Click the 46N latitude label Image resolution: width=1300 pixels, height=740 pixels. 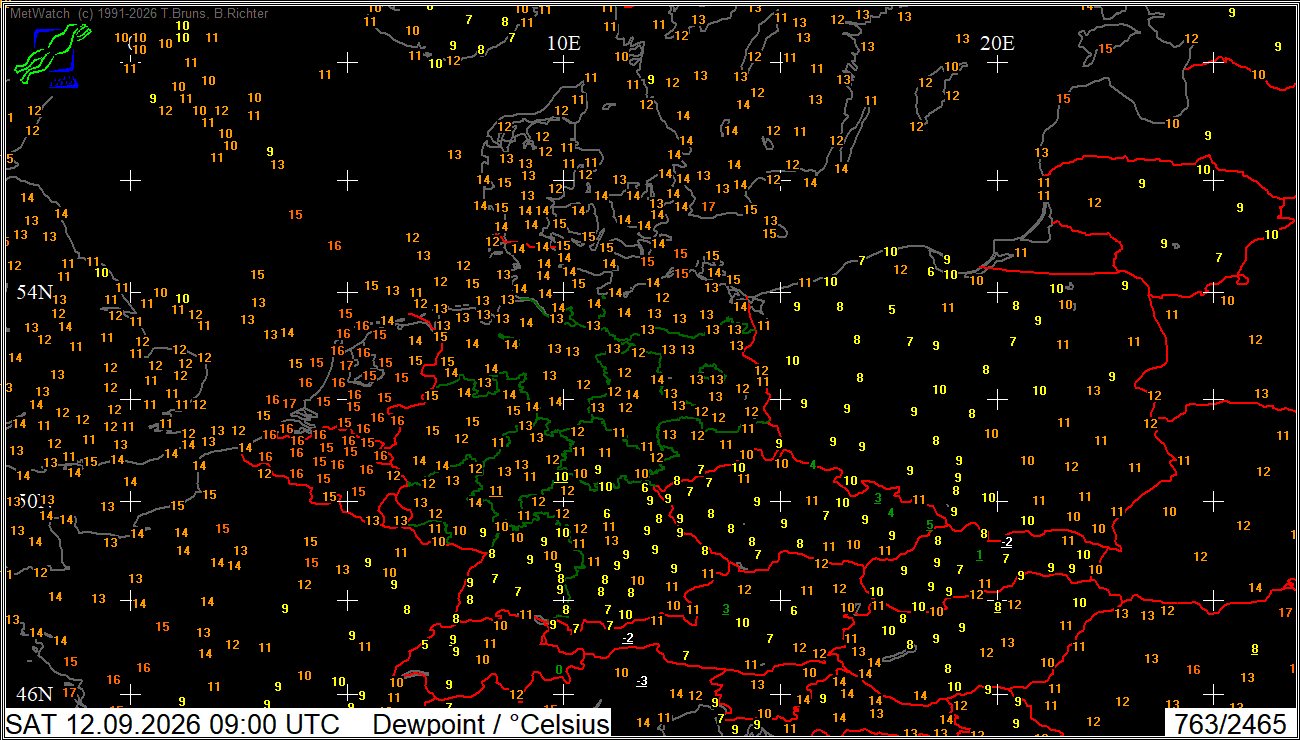34,694
